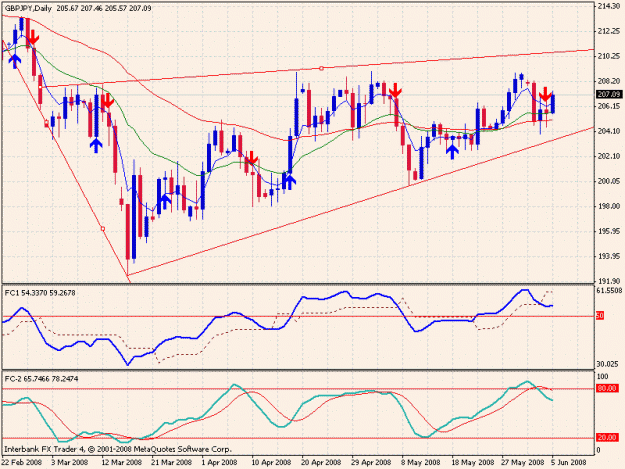The height and width of the screenshot is (469, 625).
Task: Click the 200.05 price scale label
Action: click(609, 181)
